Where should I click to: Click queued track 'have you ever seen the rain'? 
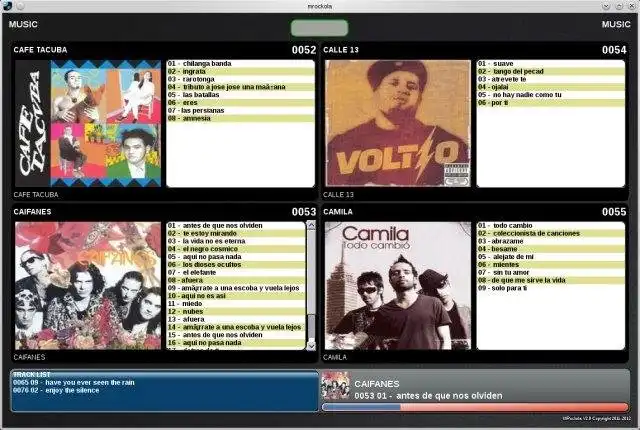tap(73, 383)
